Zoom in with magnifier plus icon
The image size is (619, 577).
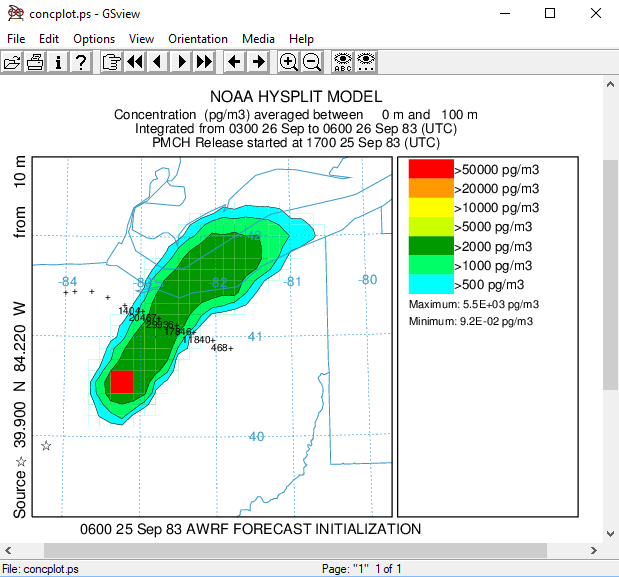tap(289, 62)
